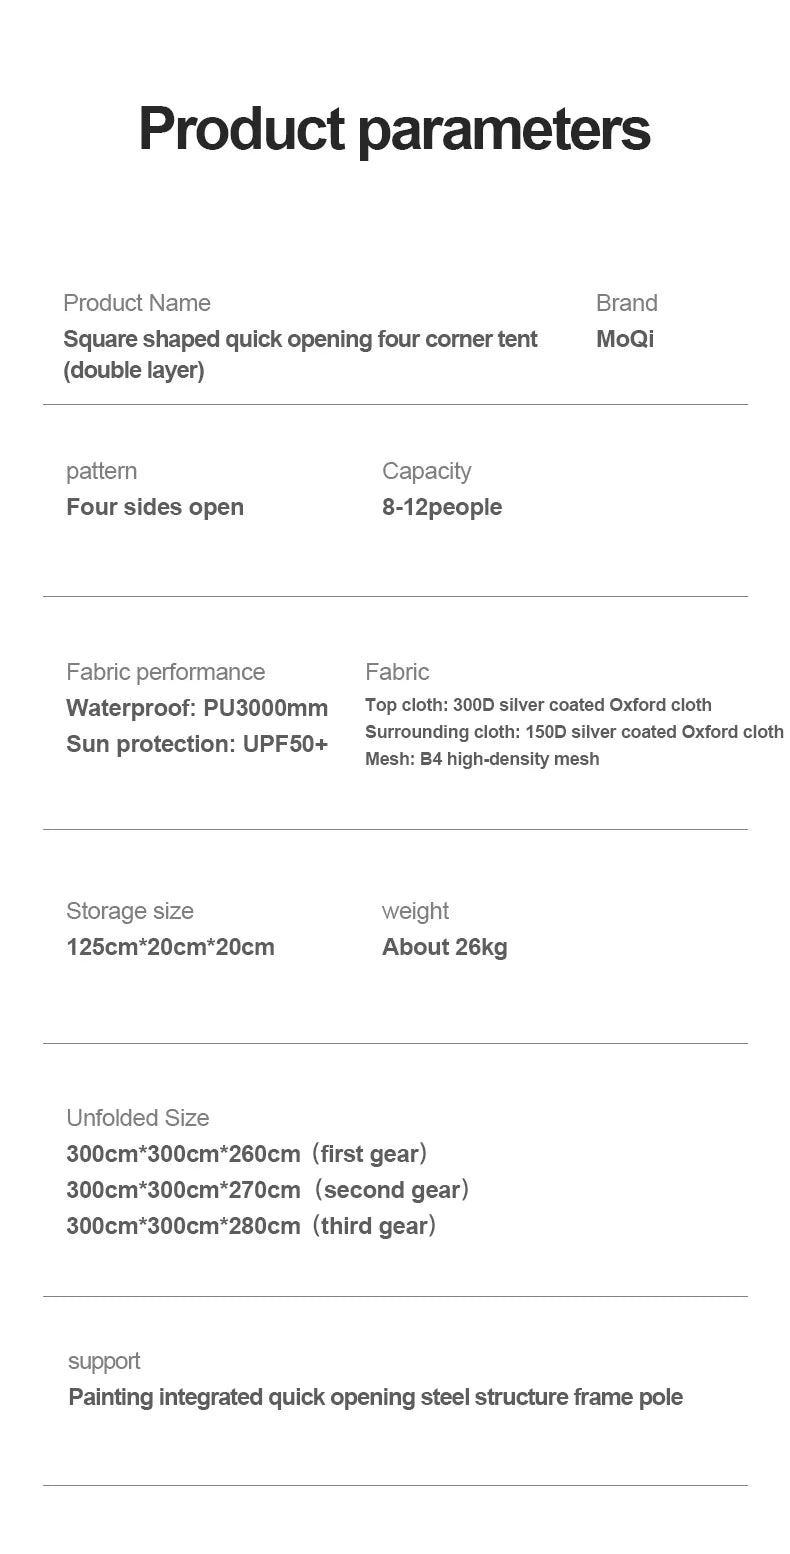Select the MoQi brand name
790x1554 pixels.
[x=624, y=339]
